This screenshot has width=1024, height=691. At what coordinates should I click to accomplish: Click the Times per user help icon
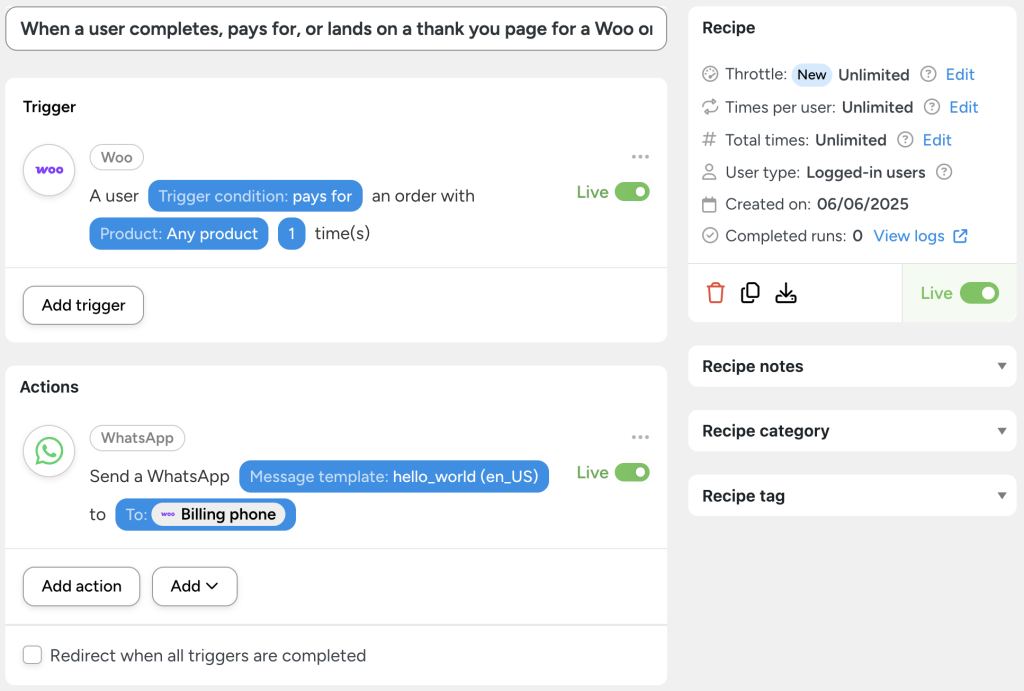click(931, 107)
